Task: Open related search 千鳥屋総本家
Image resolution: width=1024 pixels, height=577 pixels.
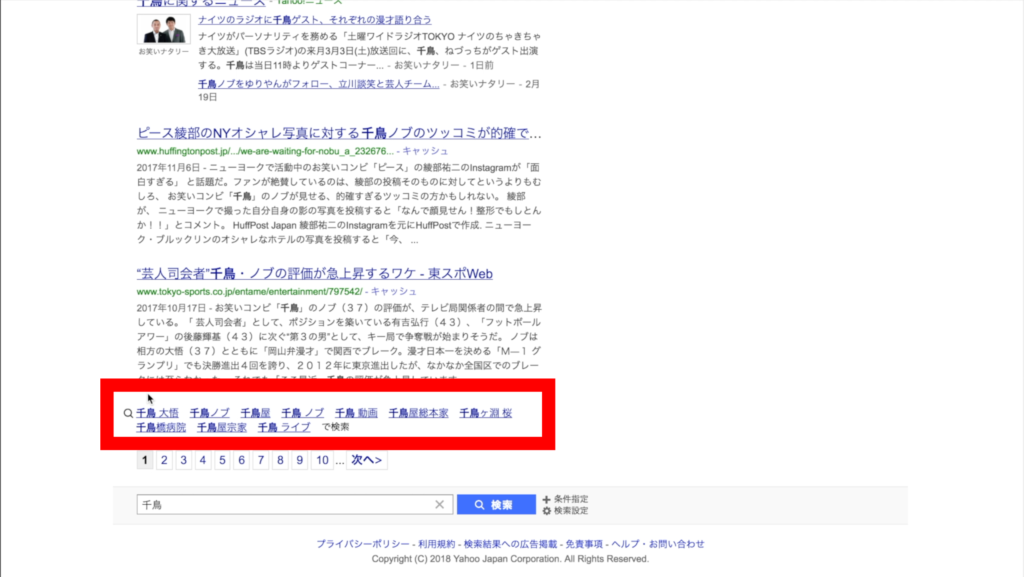Action: click(419, 413)
